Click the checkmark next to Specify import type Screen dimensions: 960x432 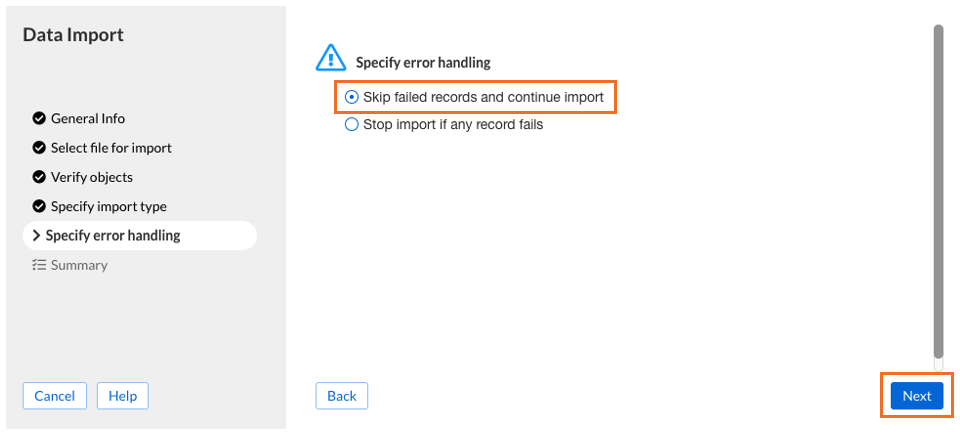pyautogui.click(x=39, y=206)
